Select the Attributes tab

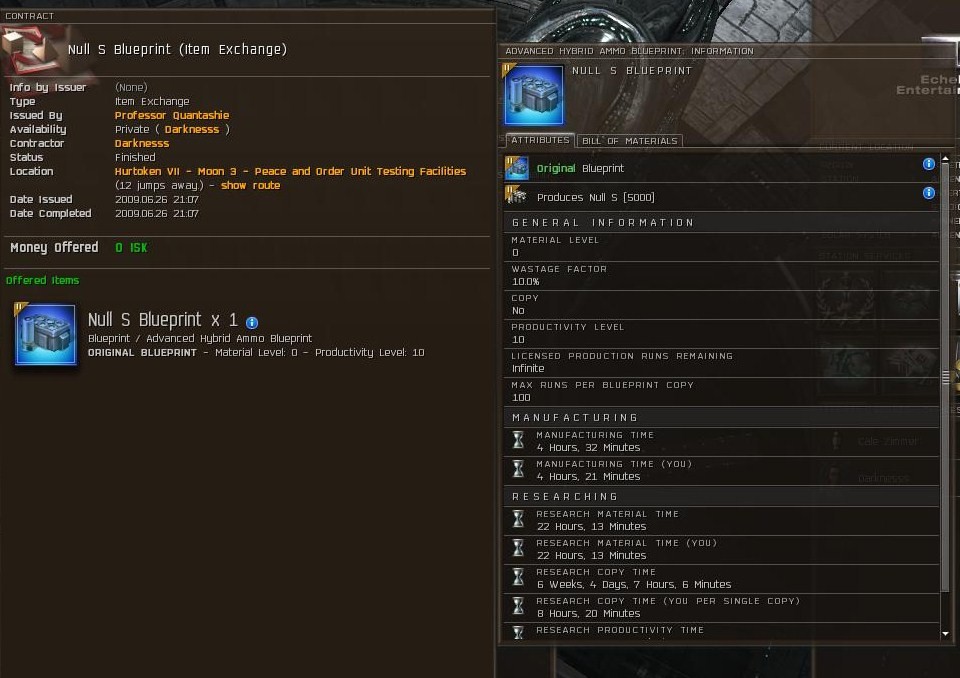coord(540,140)
